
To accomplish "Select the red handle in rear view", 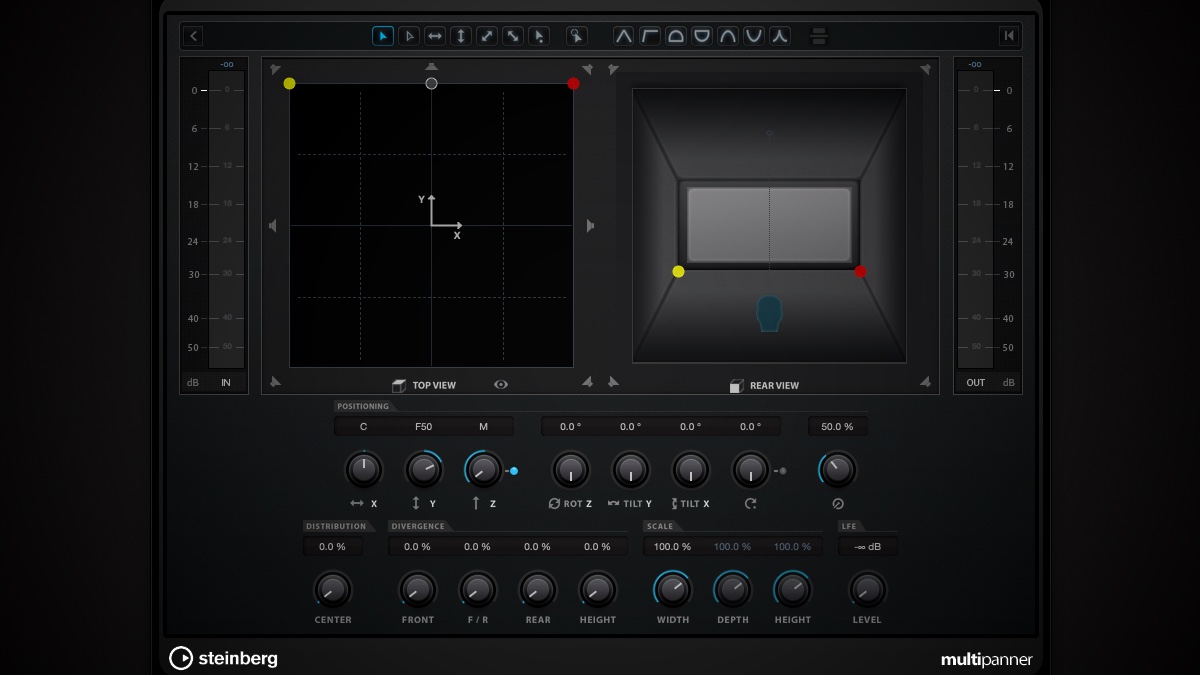I will (860, 272).
